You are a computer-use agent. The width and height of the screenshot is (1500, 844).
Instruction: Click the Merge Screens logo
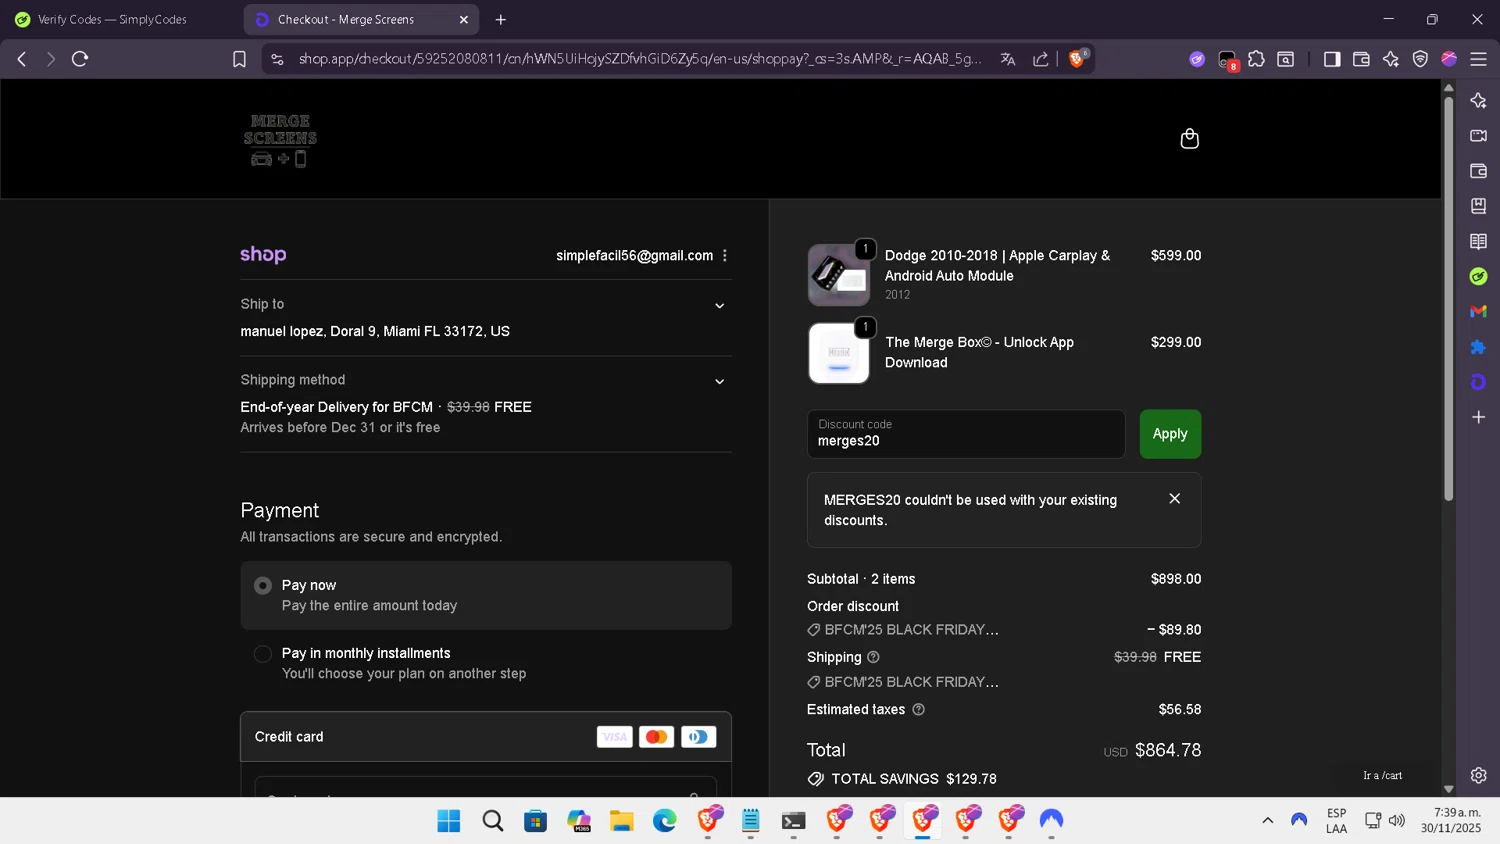280,139
